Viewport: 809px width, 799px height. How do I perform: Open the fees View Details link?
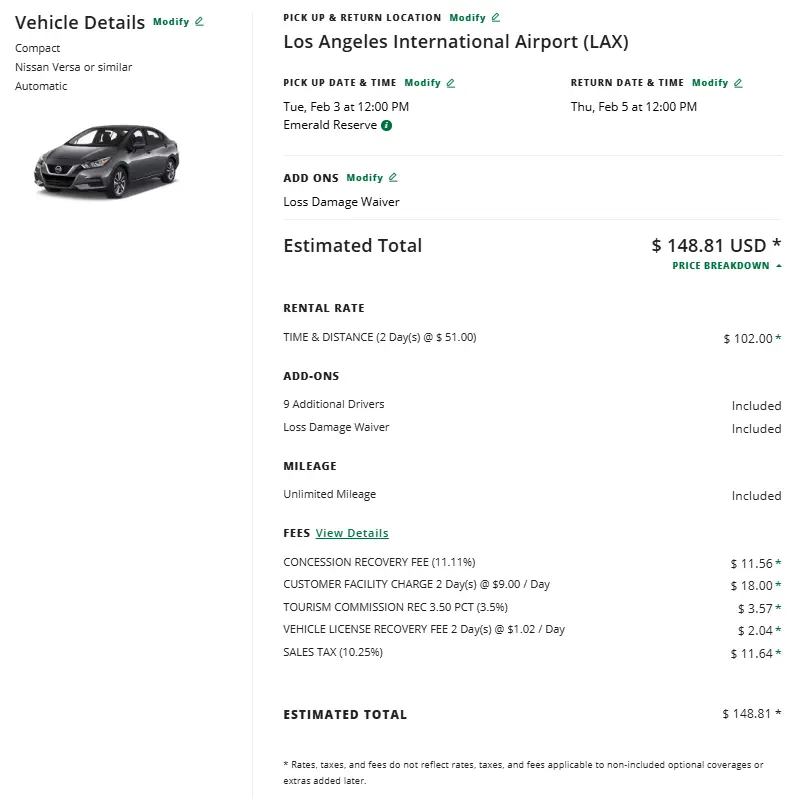352,533
